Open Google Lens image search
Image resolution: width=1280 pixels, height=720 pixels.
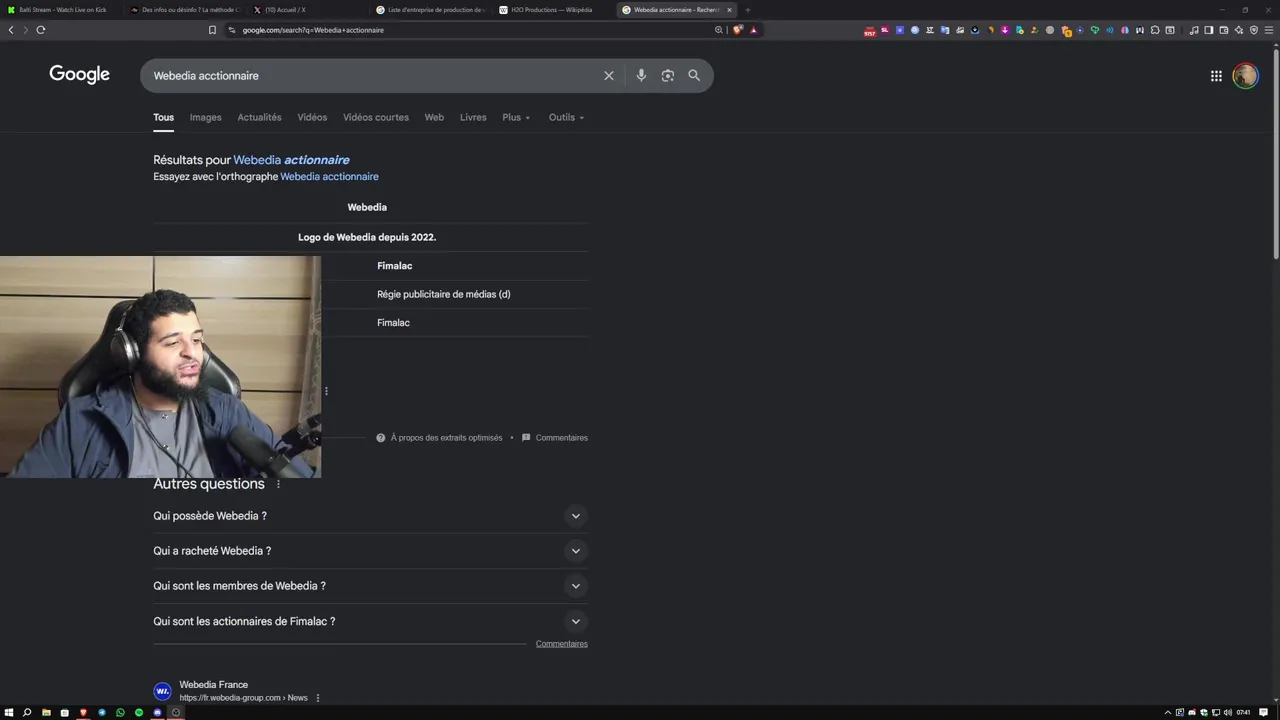coord(668,76)
